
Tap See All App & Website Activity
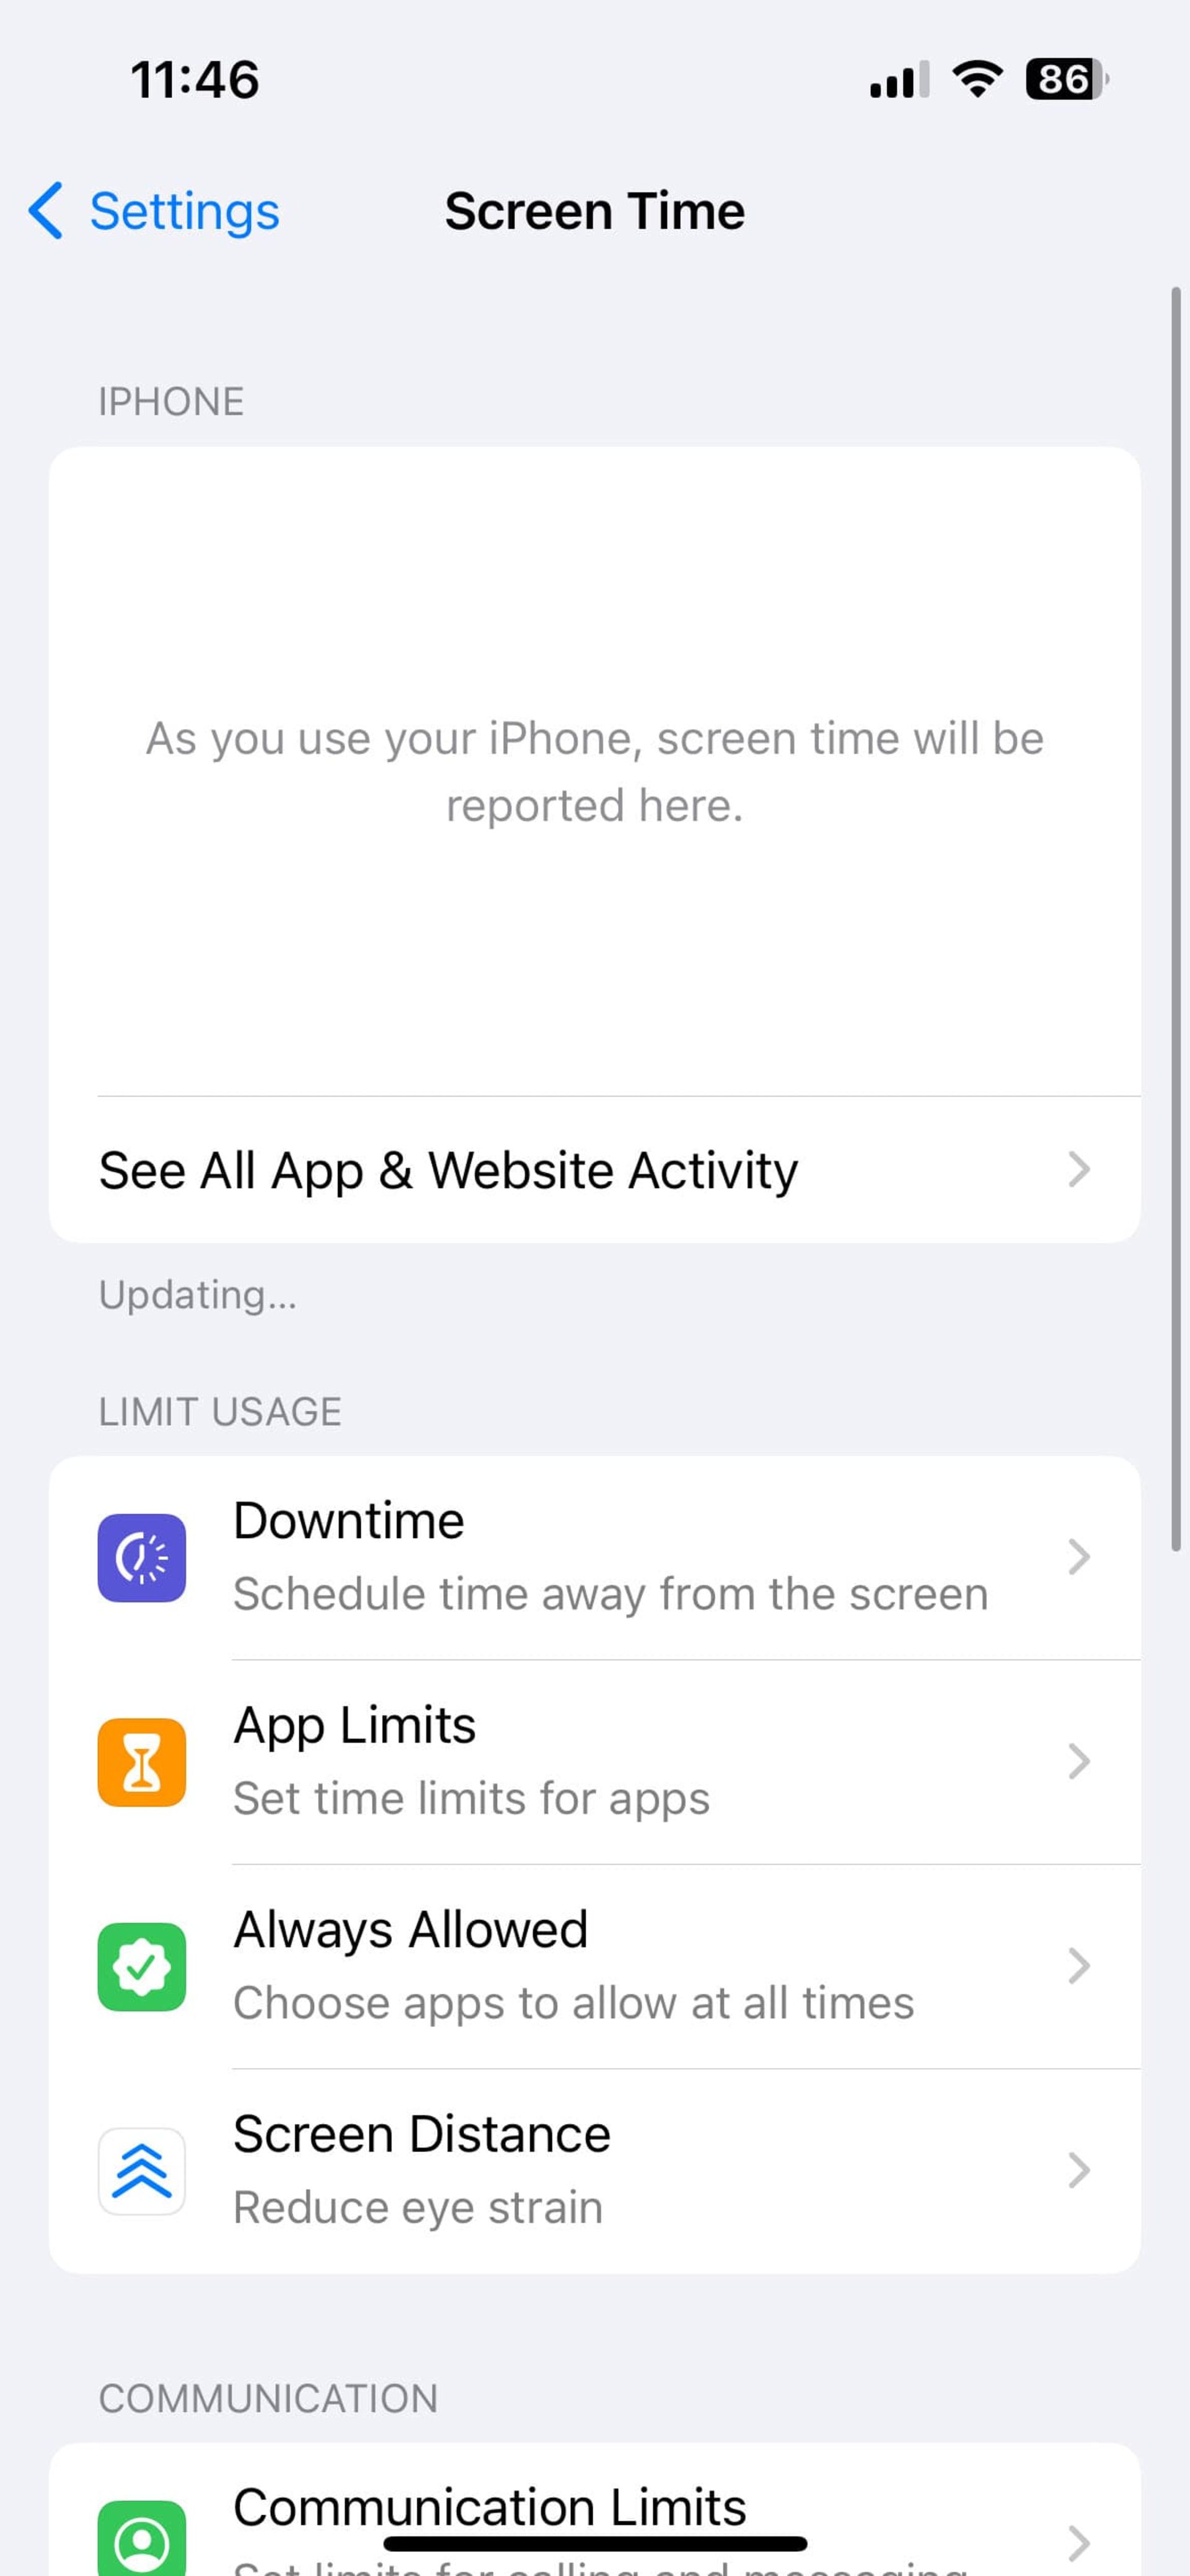[594, 1170]
